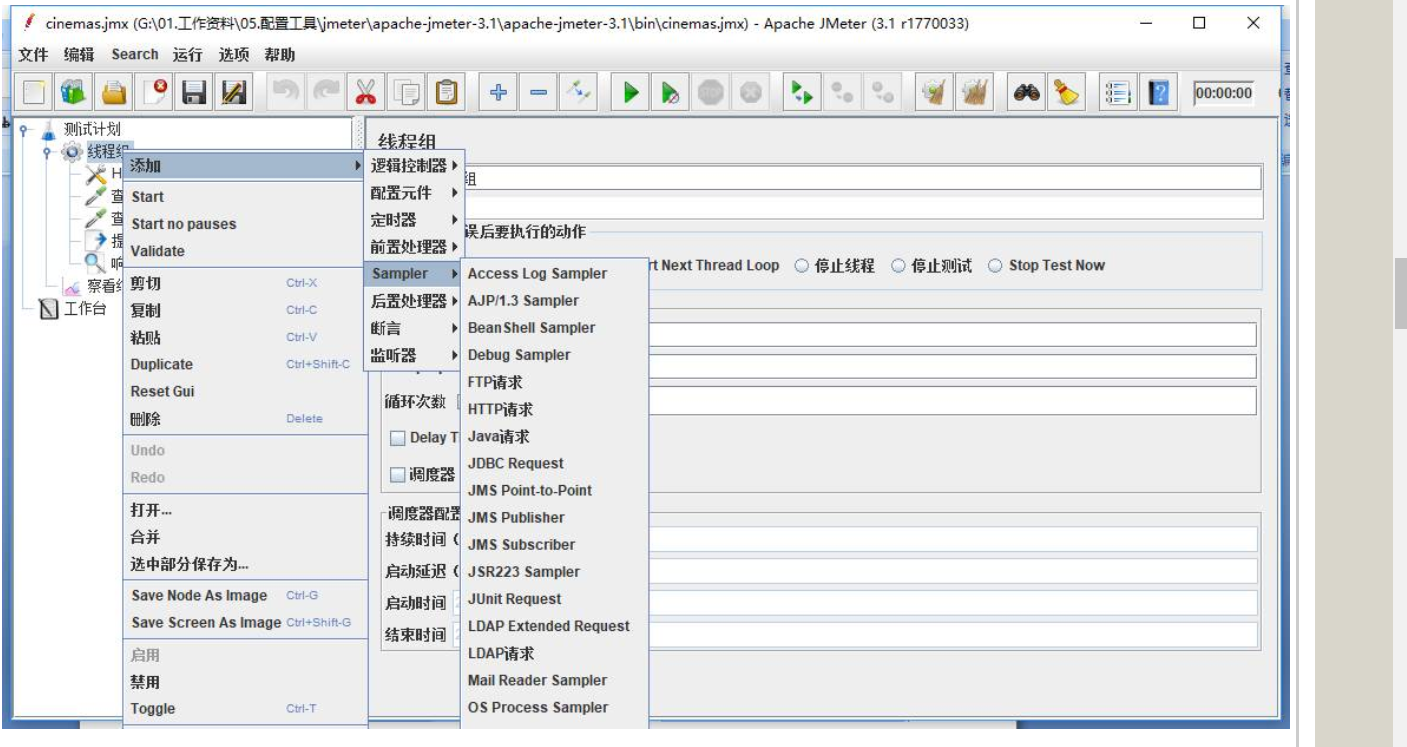Choose Duplicate in the context menu
Image resolution: width=1407 pixels, height=747 pixels.
click(x=245, y=365)
